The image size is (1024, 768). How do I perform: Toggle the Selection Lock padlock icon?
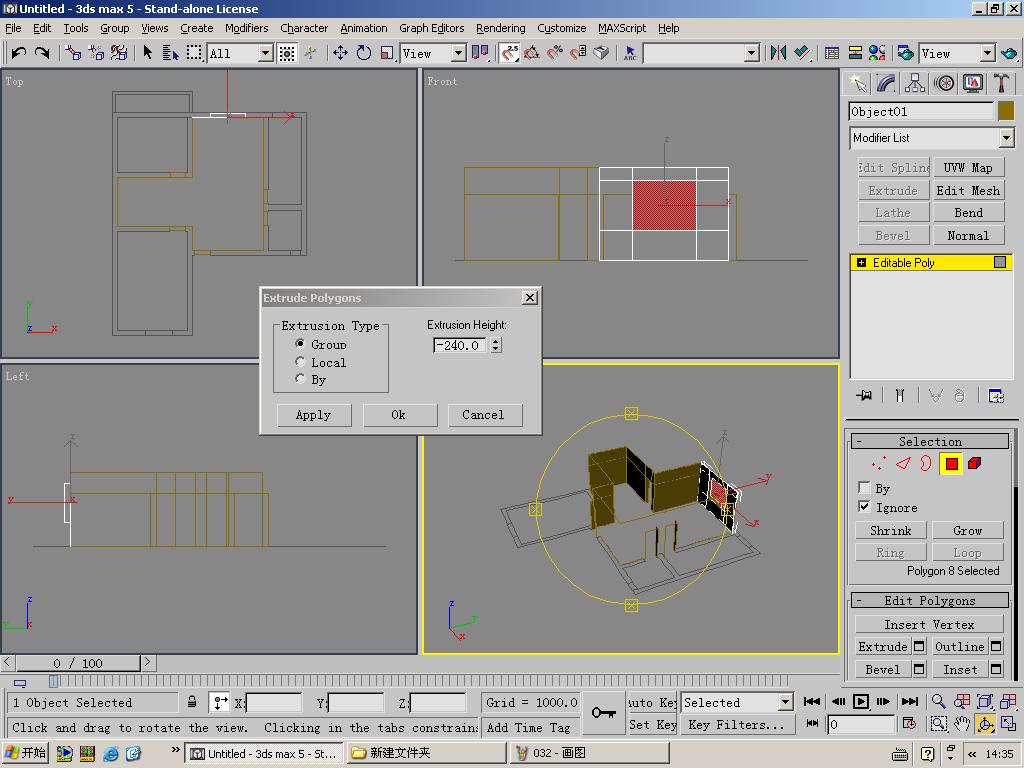(192, 702)
